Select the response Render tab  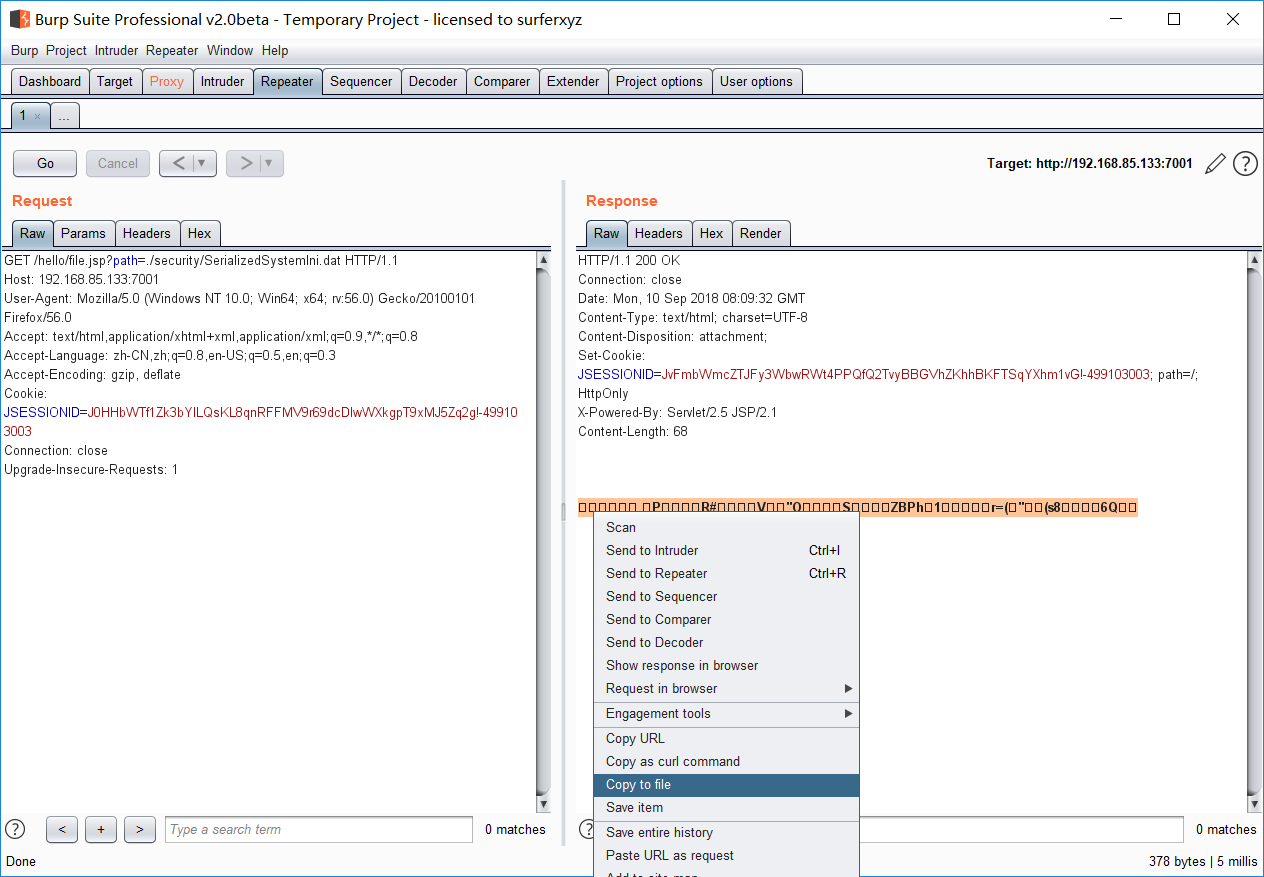point(761,233)
